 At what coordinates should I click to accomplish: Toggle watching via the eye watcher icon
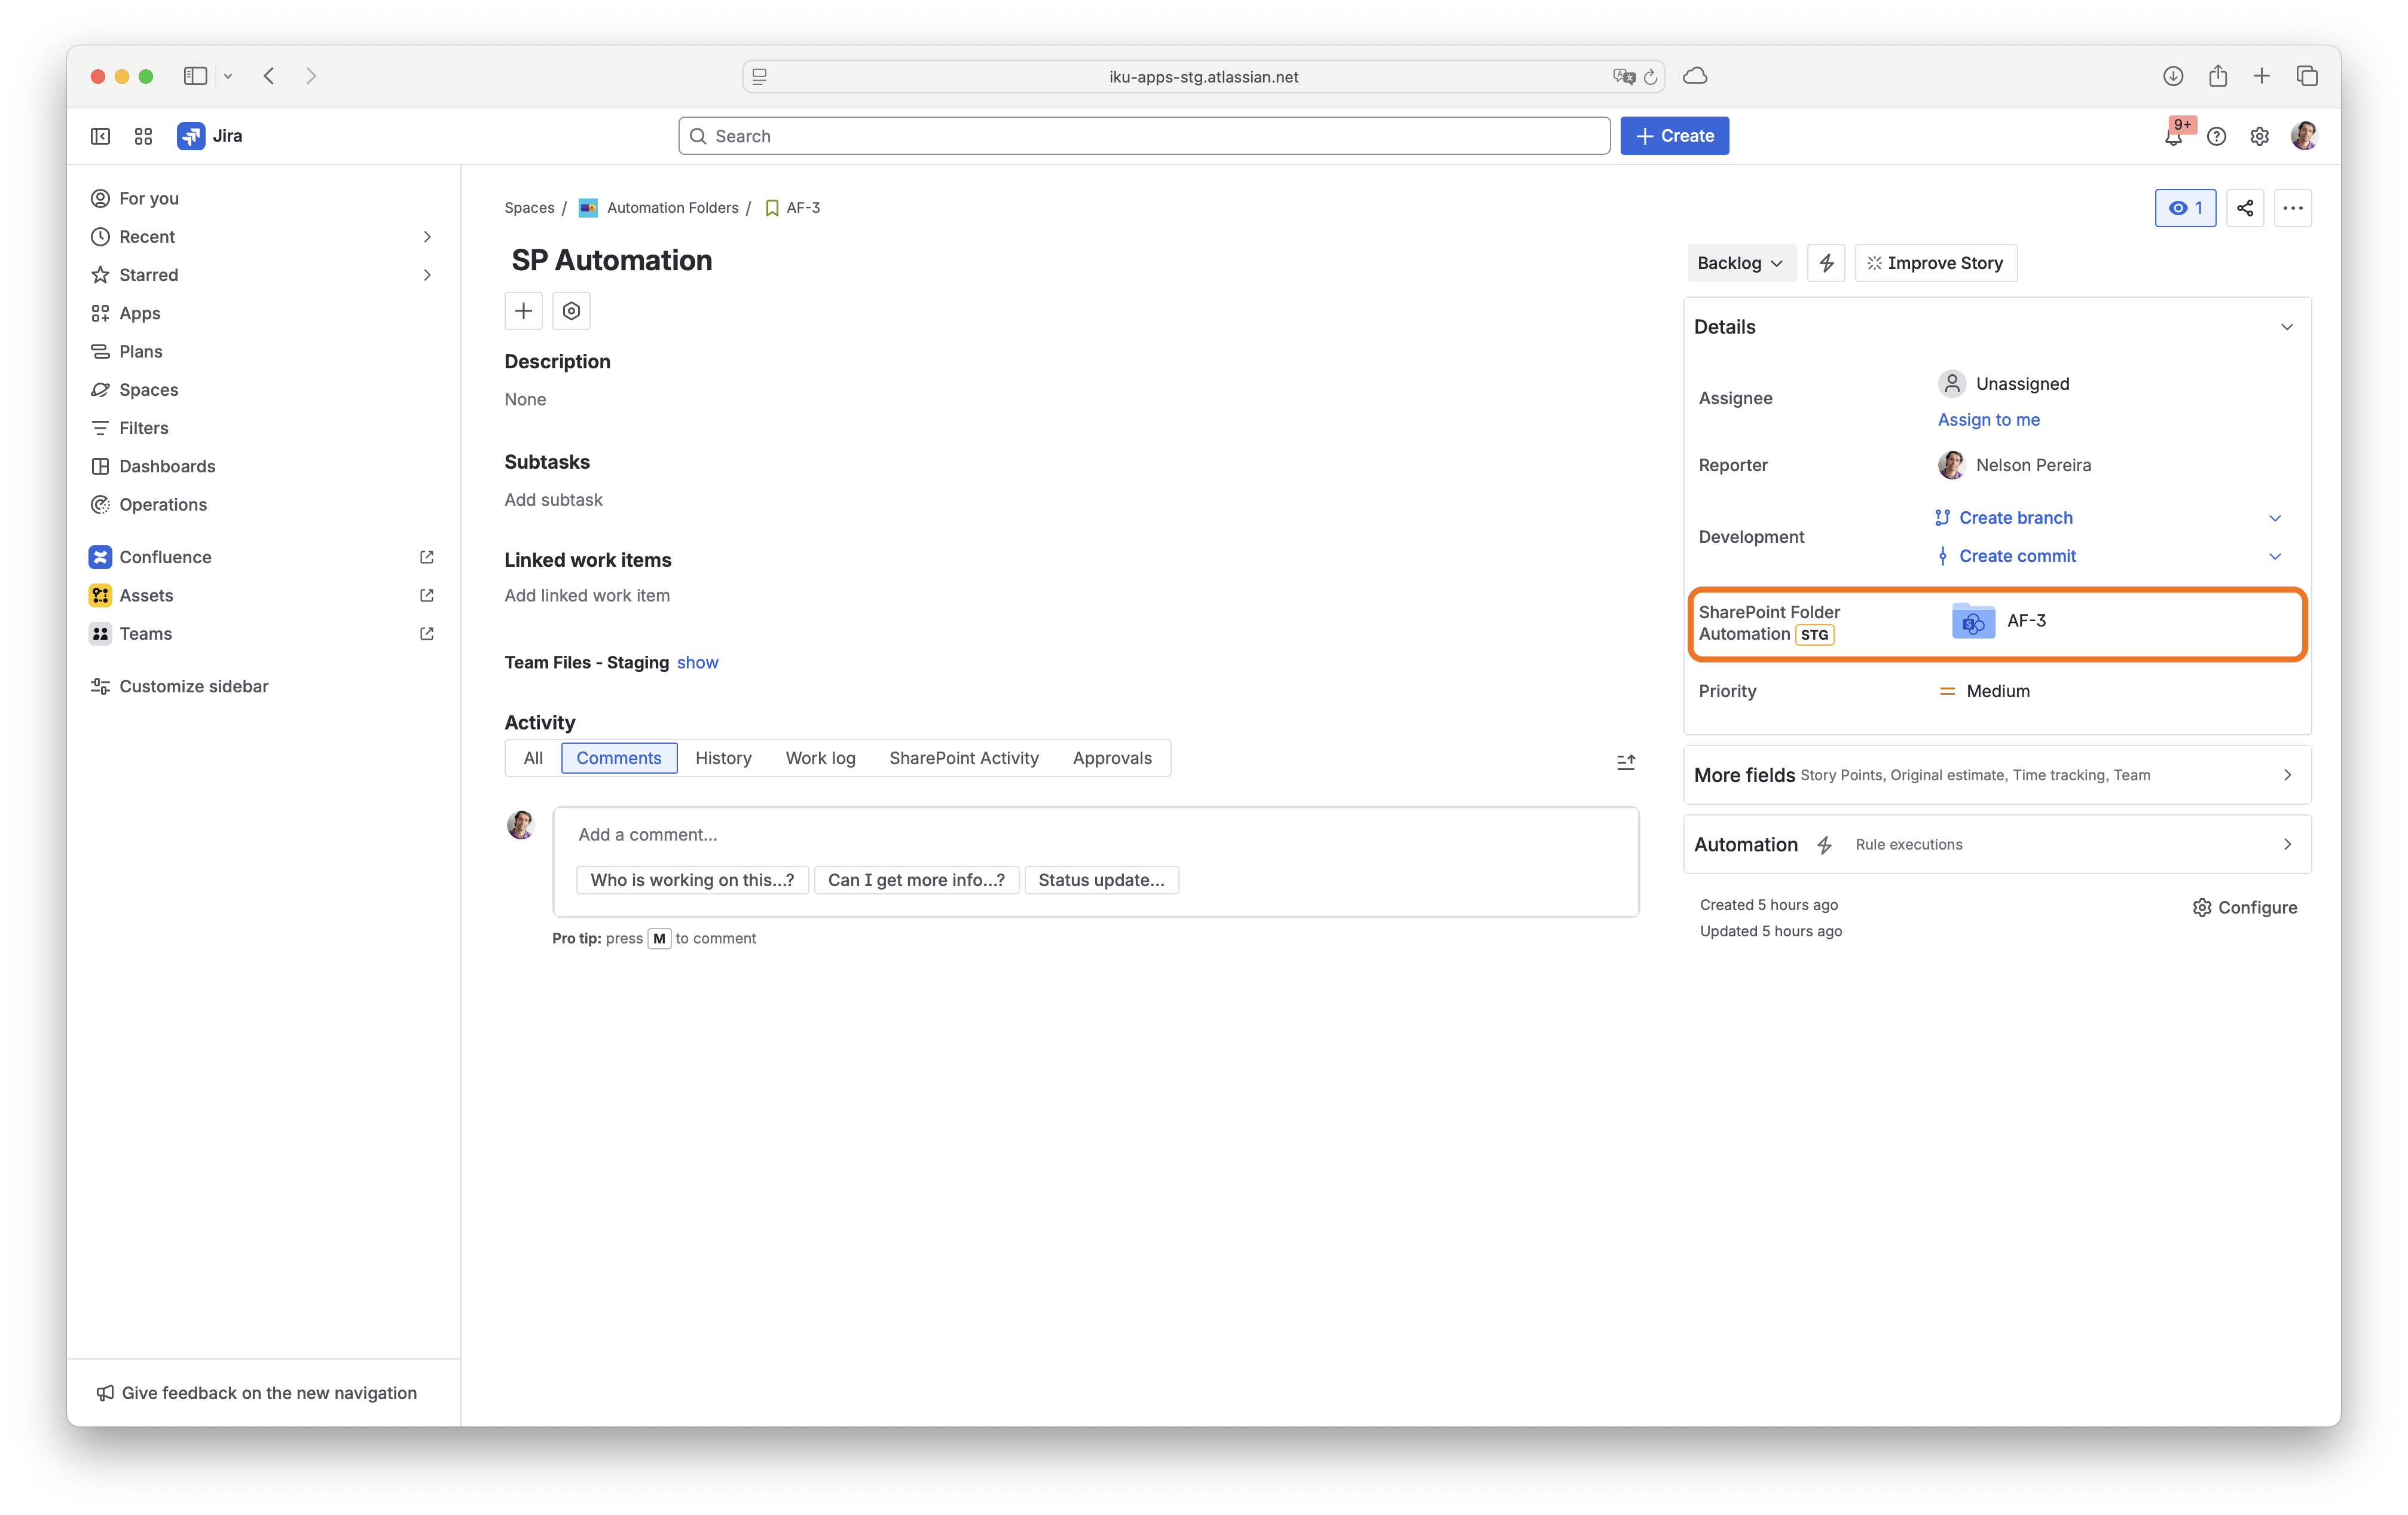[x=2185, y=207]
